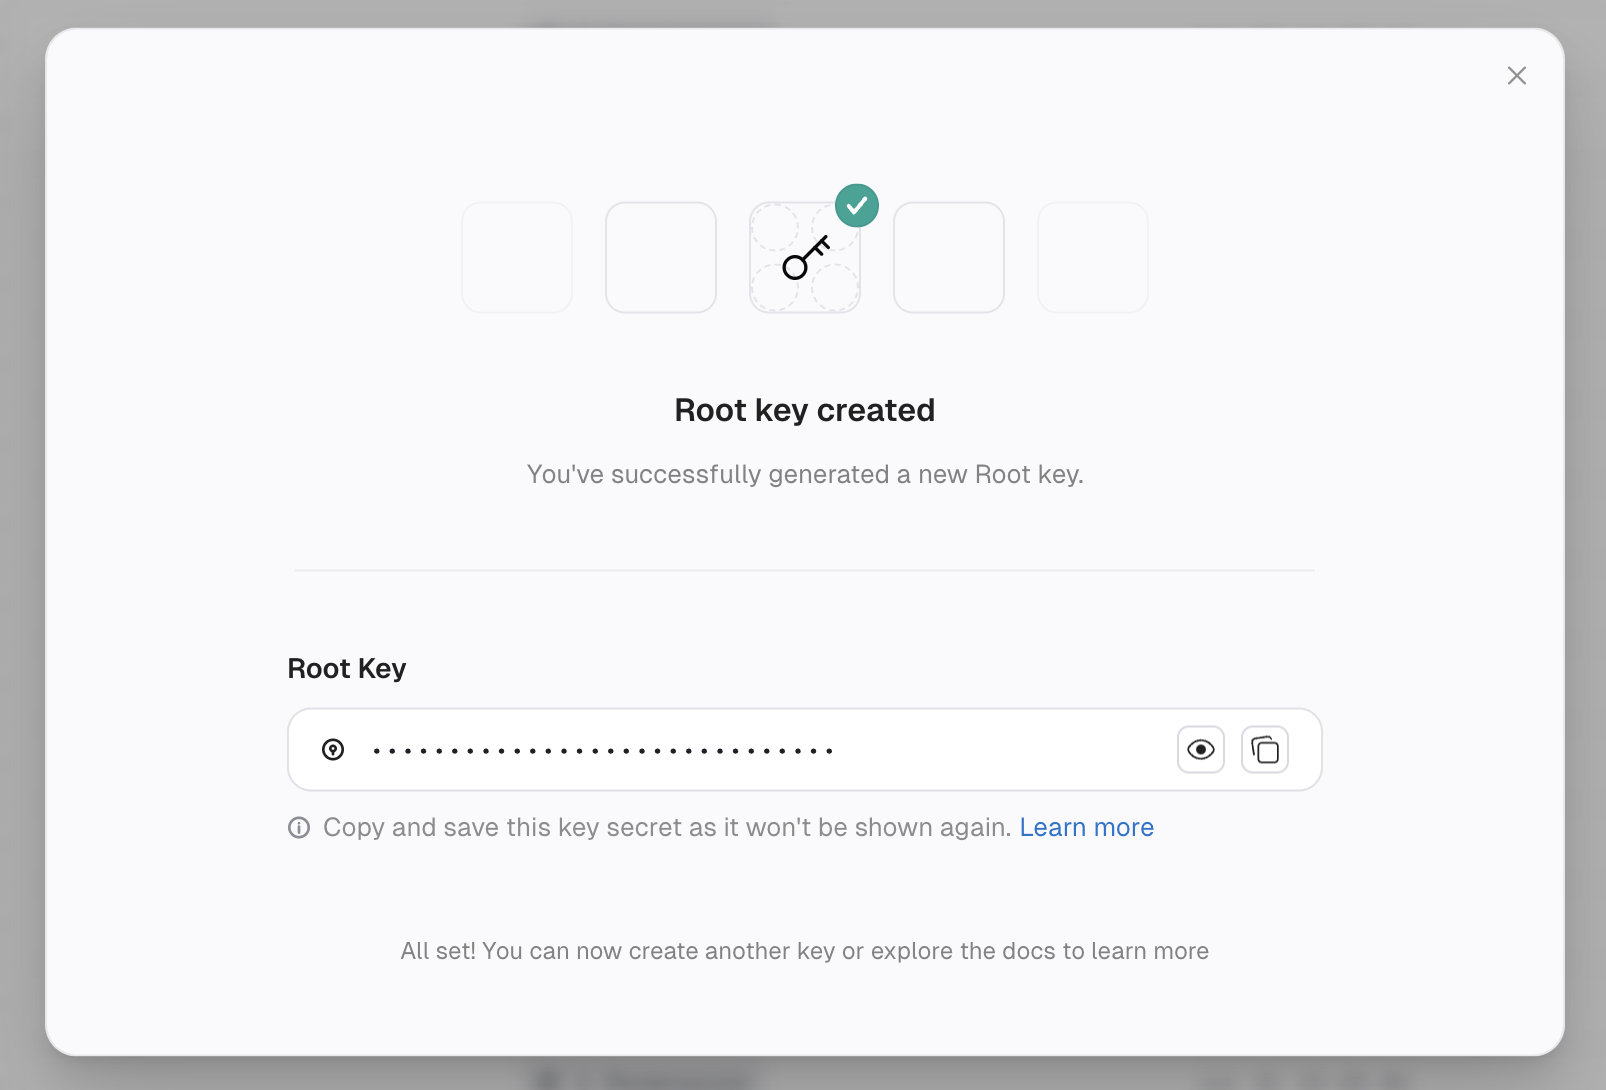Click the keyhole icon inside the Root Key field

[x=332, y=749]
